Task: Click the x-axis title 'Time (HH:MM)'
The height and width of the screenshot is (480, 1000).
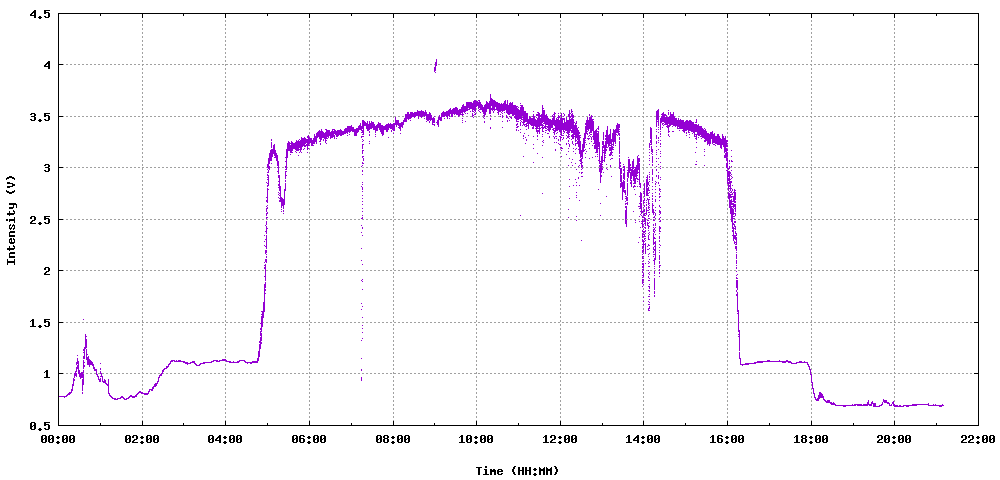Action: pyautogui.click(x=517, y=471)
